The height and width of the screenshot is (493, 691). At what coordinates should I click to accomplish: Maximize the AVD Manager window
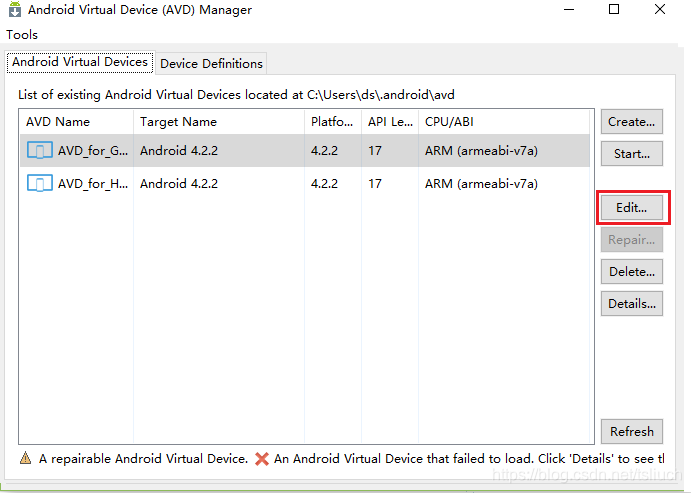pyautogui.click(x=614, y=9)
